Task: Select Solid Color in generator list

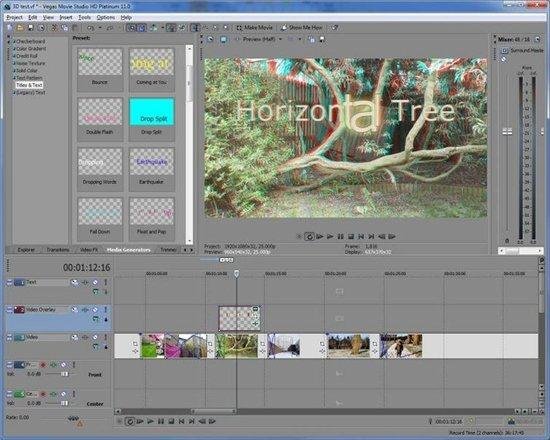Action: click(27, 71)
